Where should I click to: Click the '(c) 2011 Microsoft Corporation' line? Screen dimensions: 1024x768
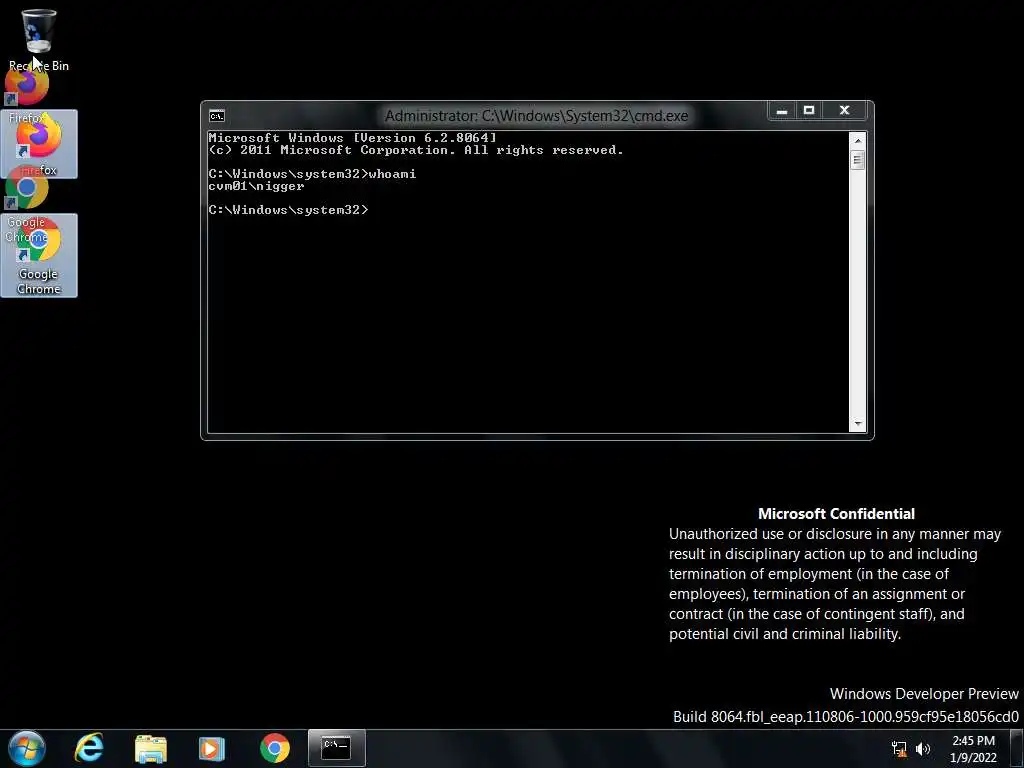416,150
